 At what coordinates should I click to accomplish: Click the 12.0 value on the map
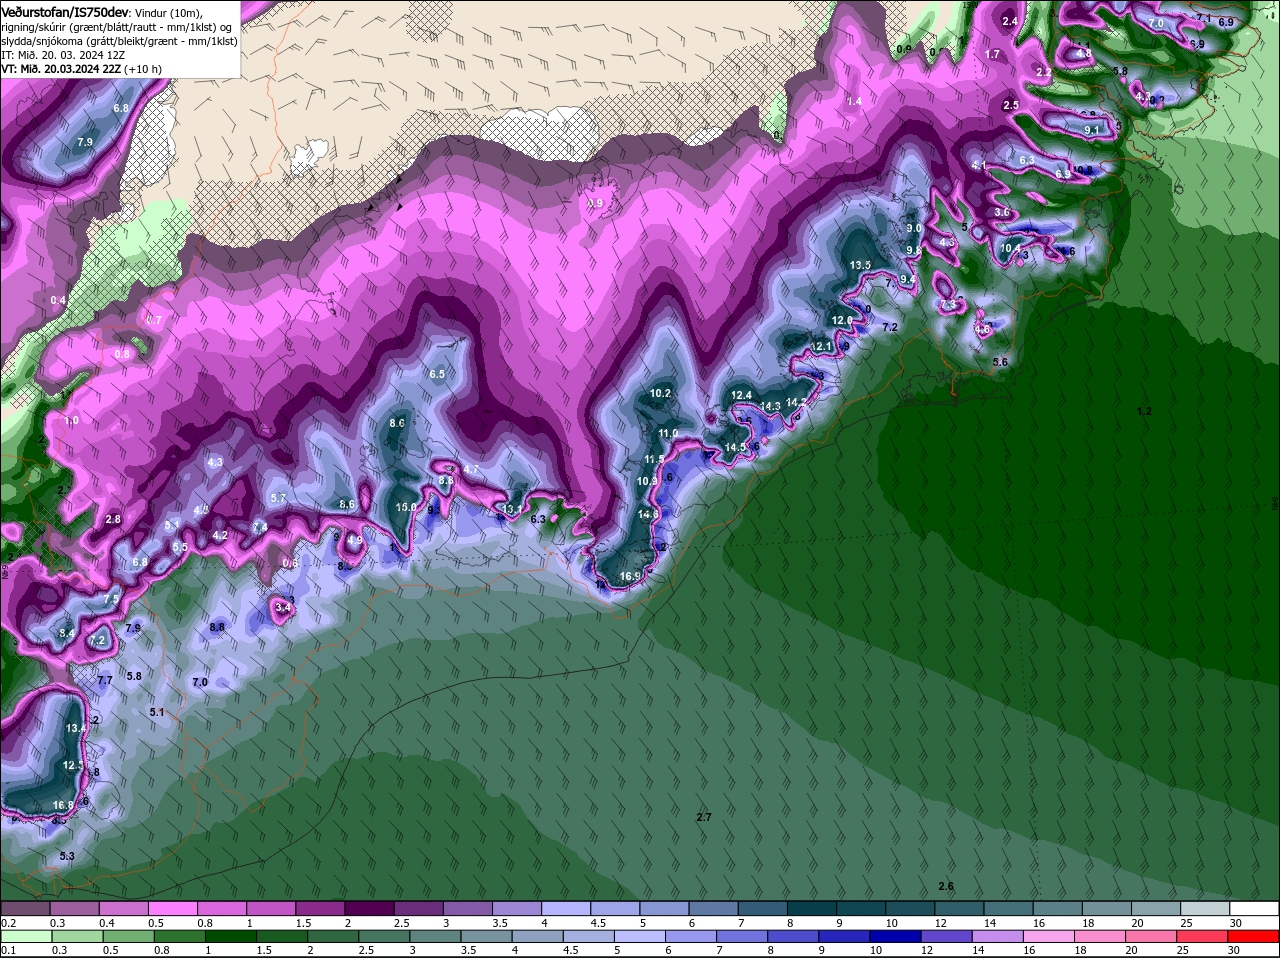(843, 320)
